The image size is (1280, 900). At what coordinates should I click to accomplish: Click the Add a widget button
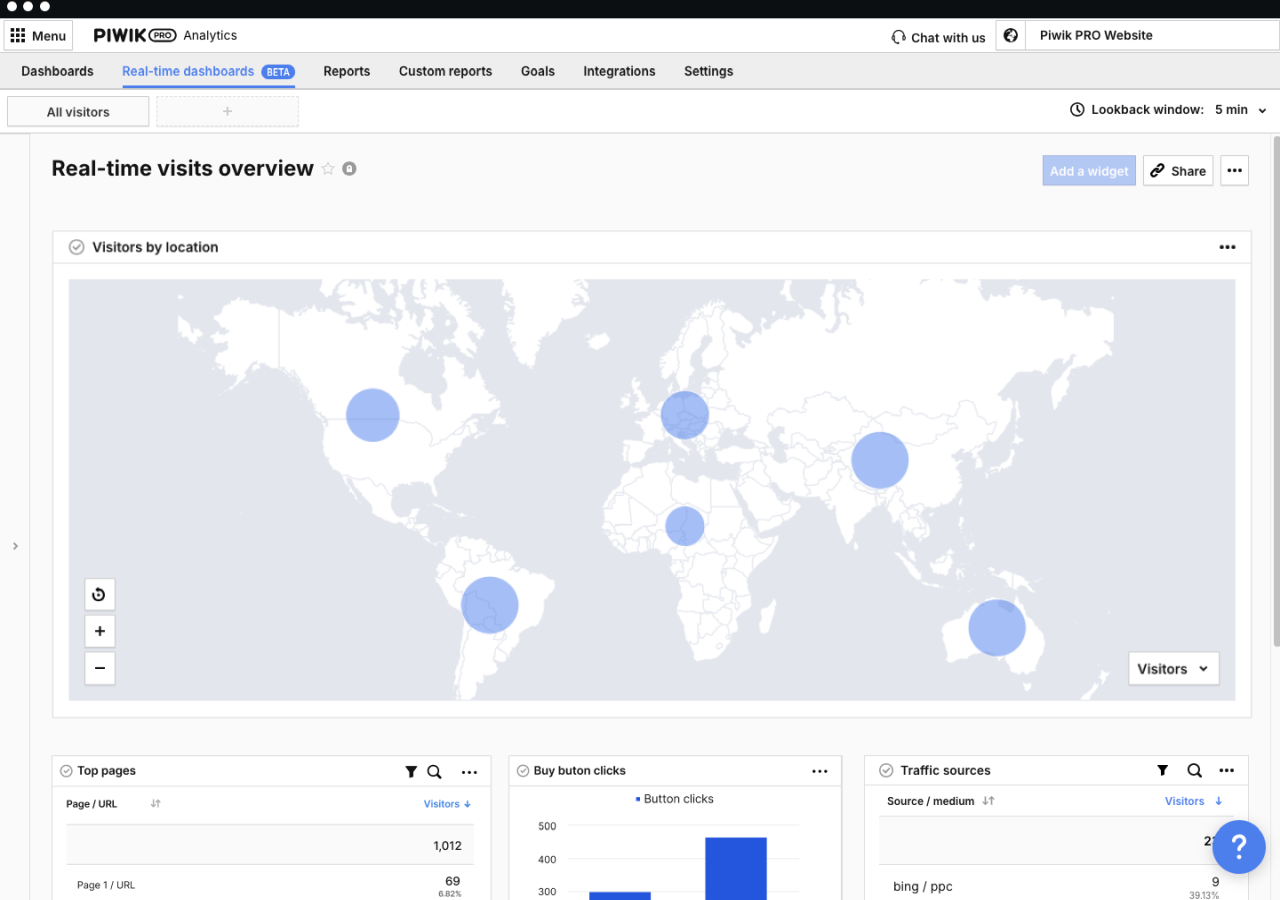point(1089,171)
